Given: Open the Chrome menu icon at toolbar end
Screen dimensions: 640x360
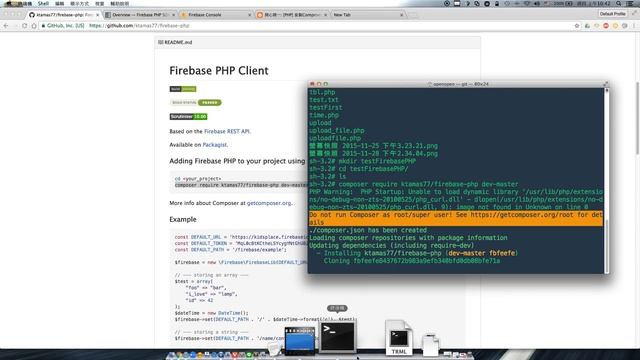Looking at the screenshot, I should (x=634, y=26).
